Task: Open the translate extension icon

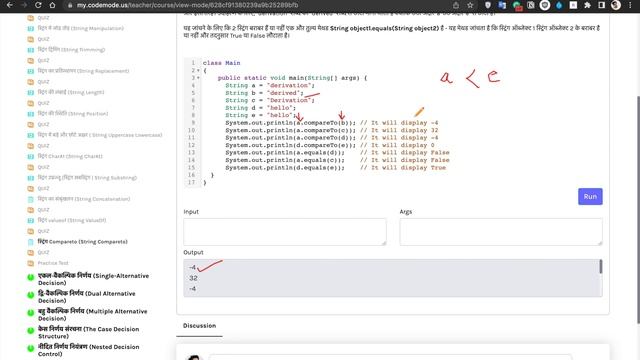Action: coord(502,5)
